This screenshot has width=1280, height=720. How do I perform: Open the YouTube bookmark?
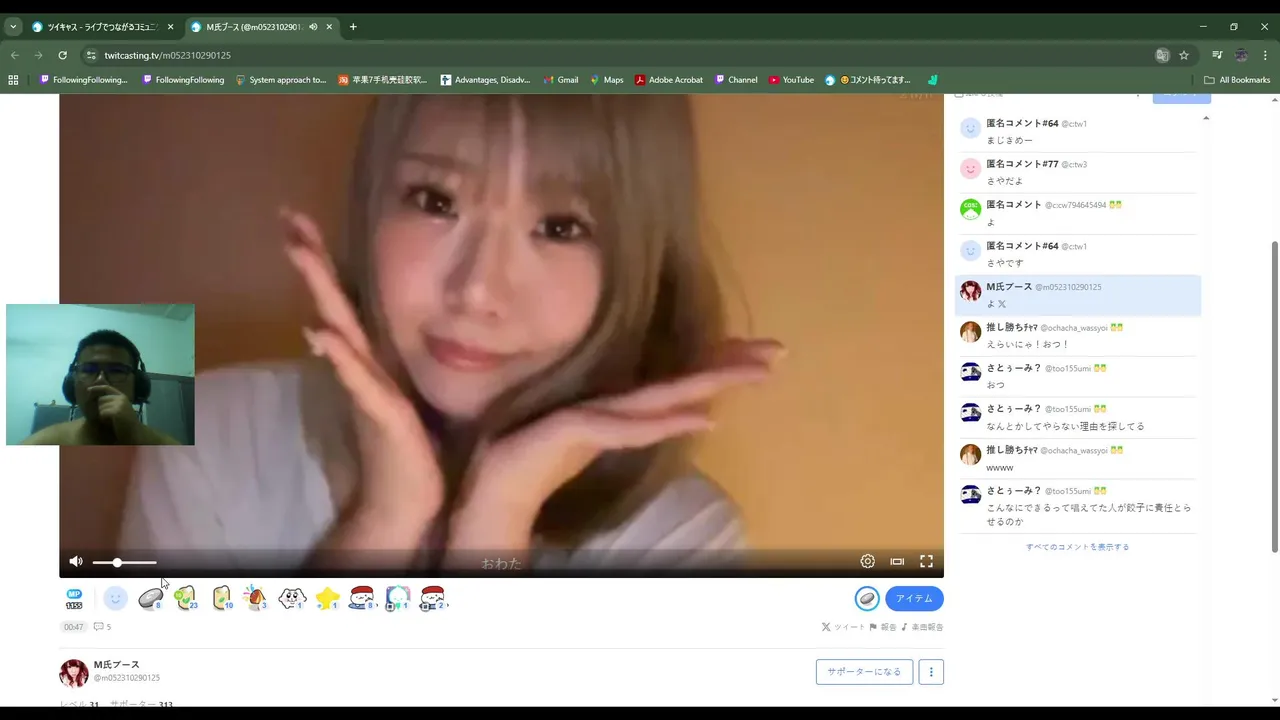(791, 80)
